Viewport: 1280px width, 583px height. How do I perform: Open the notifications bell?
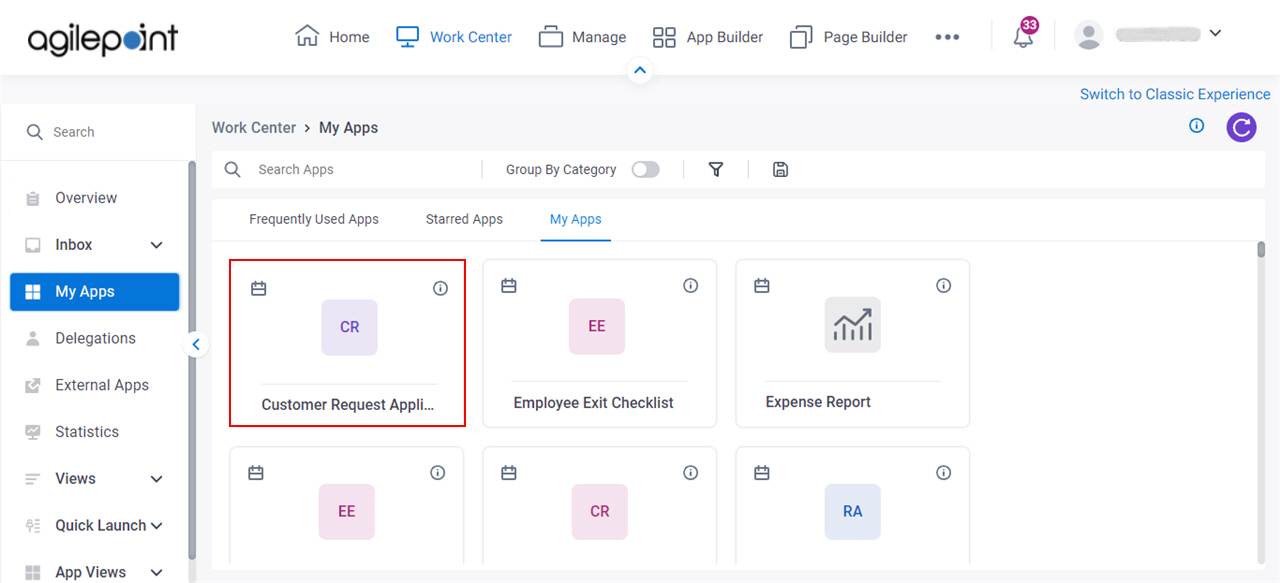click(1023, 38)
